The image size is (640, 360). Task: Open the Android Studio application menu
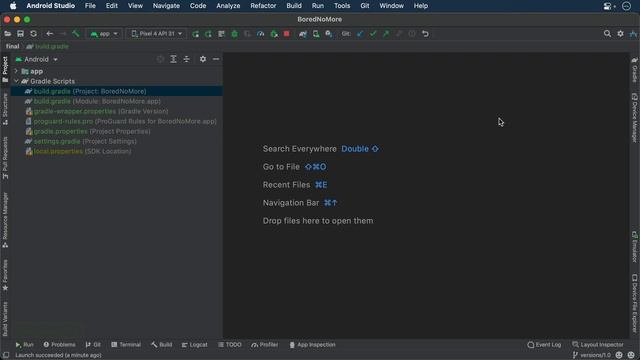pyautogui.click(x=51, y=6)
